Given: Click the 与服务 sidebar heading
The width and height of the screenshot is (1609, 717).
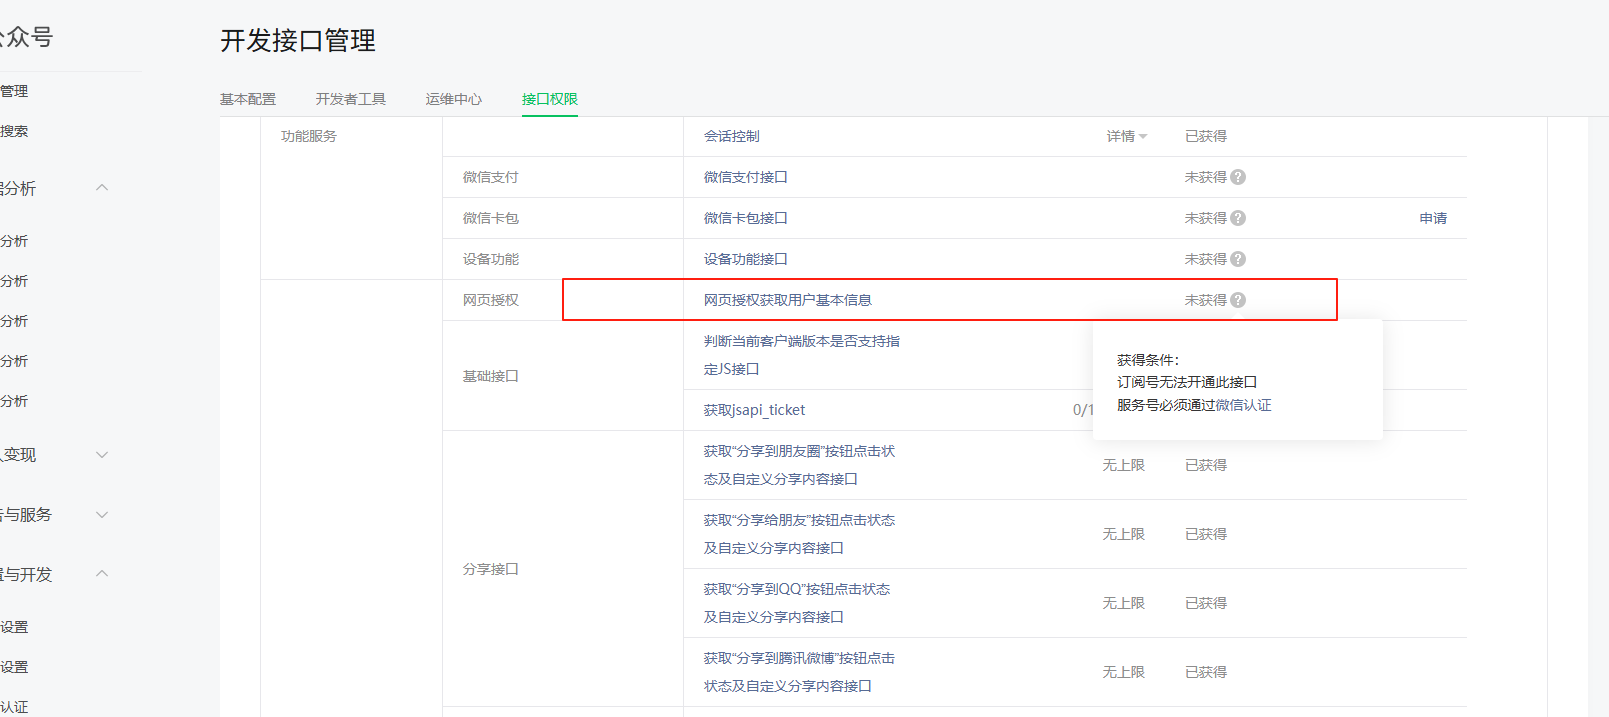Looking at the screenshot, I should 27,515.
